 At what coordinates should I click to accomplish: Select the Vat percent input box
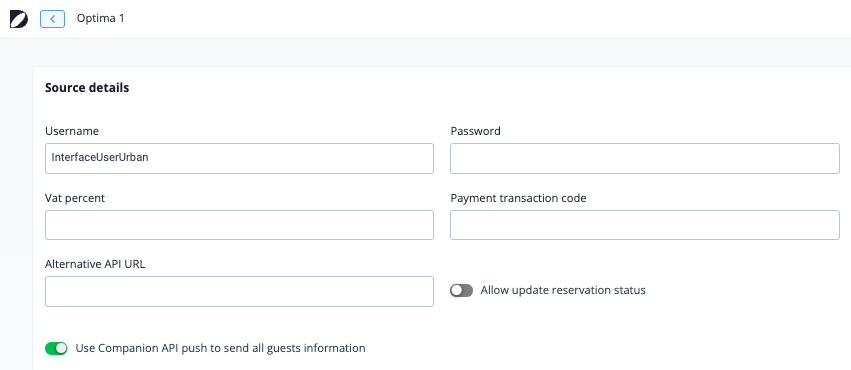239,225
